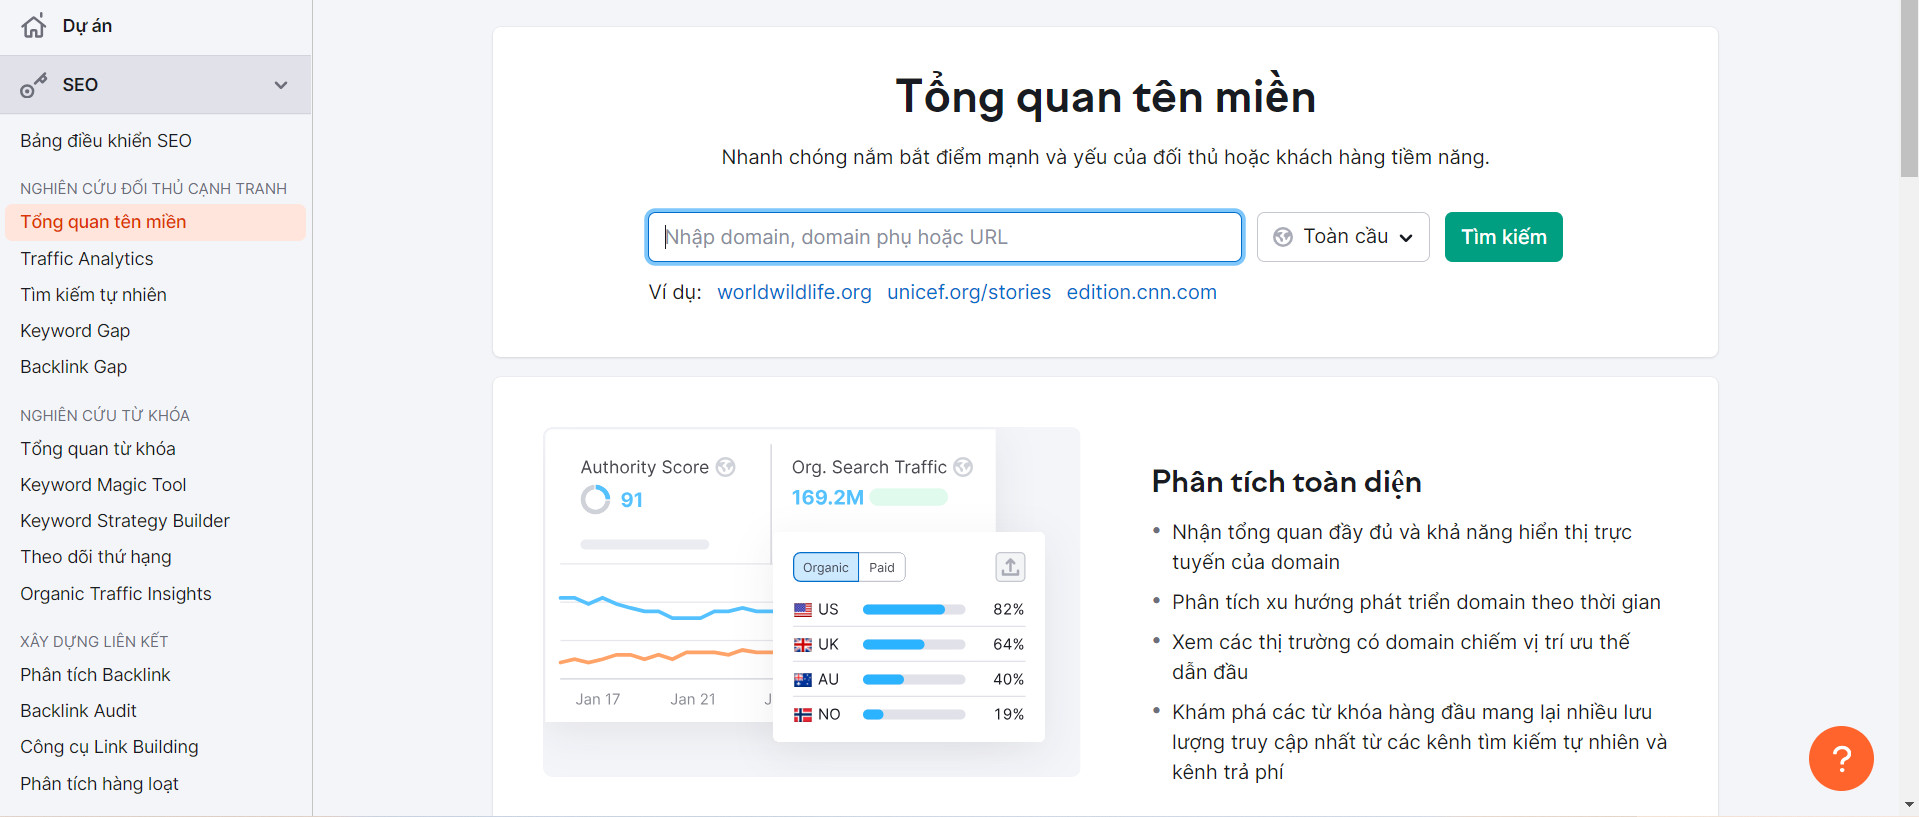Click the 91 authority score value
The height and width of the screenshot is (817, 1919).
[632, 500]
